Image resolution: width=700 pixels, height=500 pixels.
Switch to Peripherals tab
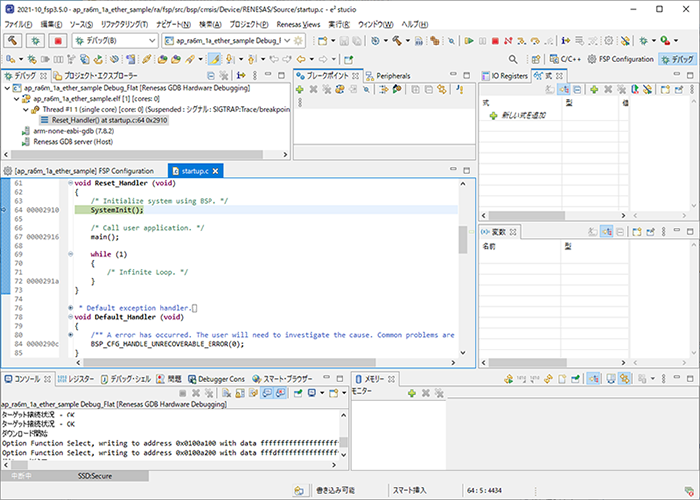click(388, 75)
